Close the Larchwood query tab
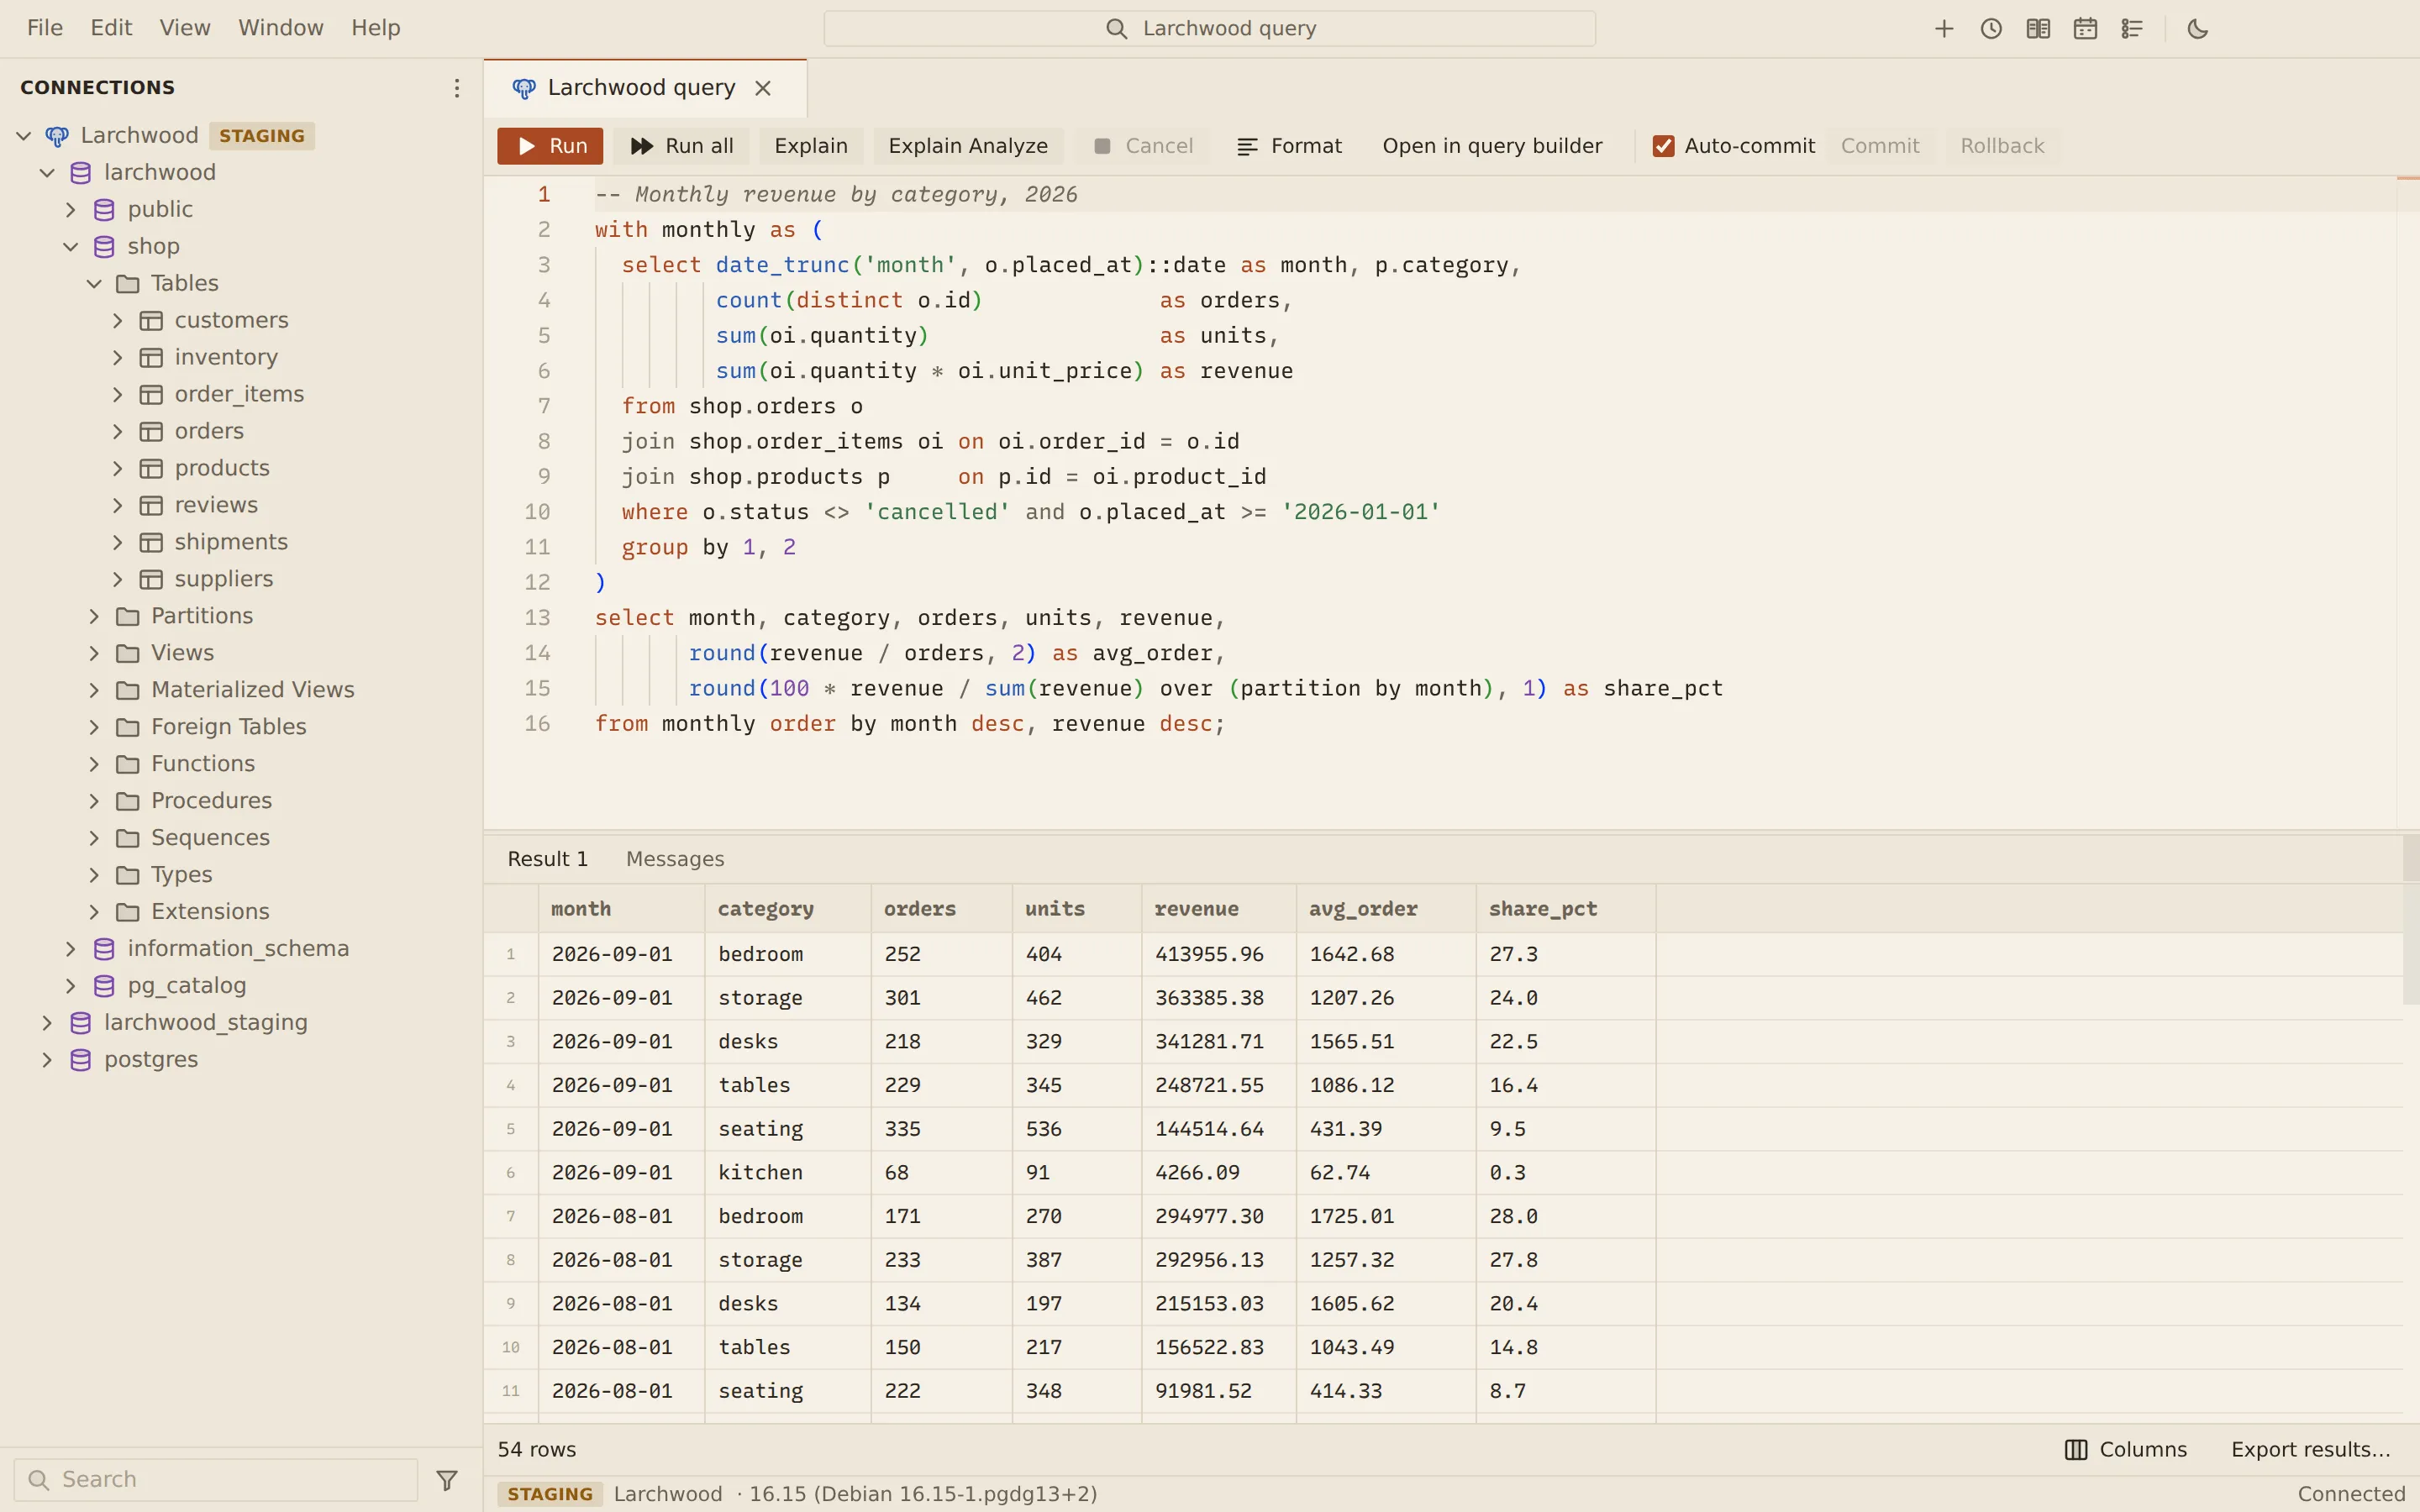The image size is (2420, 1512). coord(763,88)
